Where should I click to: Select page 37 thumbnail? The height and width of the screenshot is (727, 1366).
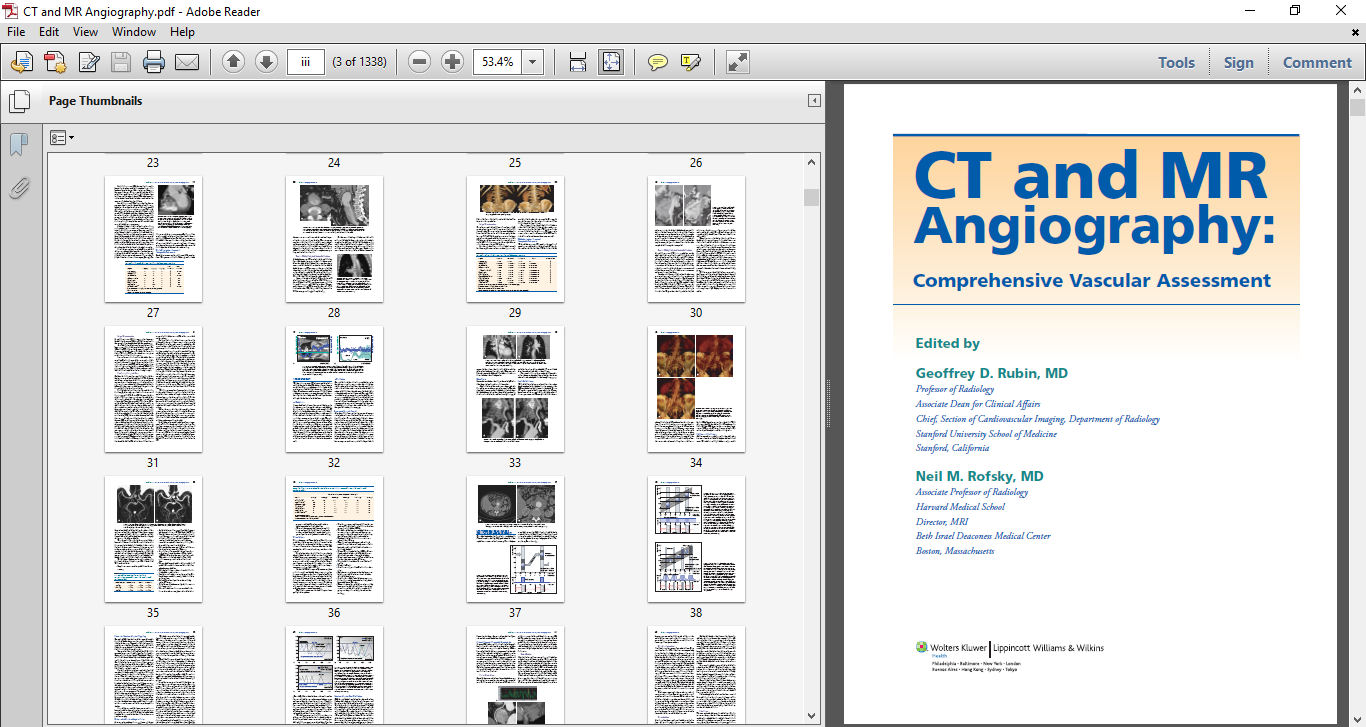515,539
